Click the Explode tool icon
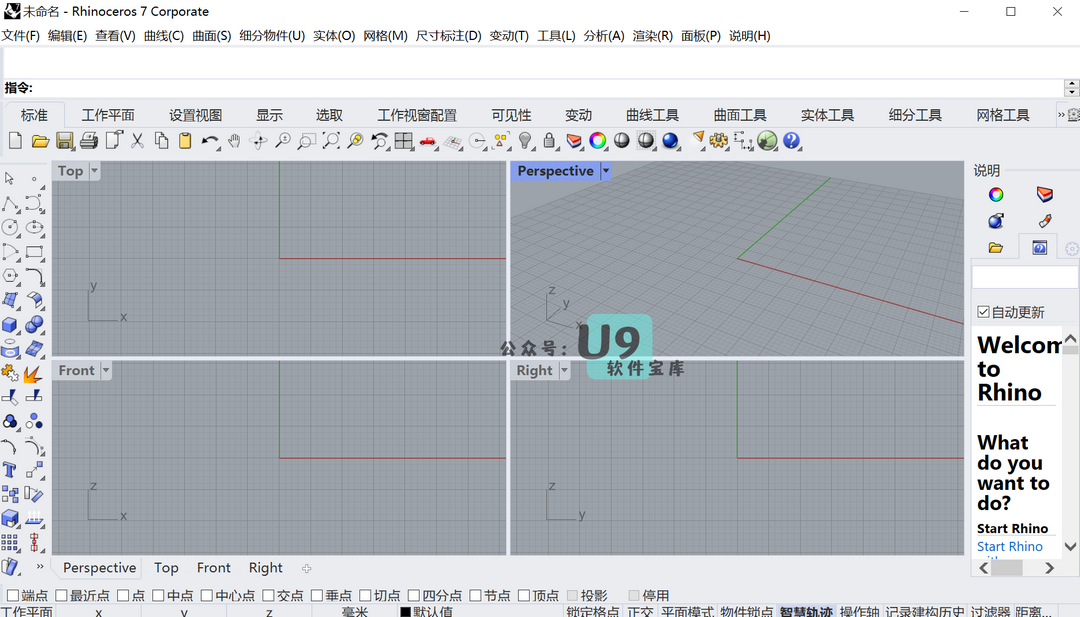1080x617 pixels. (32, 374)
